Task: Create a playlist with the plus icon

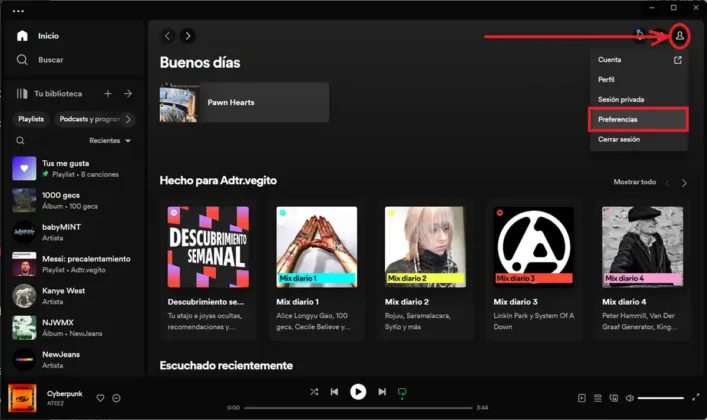Action: 108,93
